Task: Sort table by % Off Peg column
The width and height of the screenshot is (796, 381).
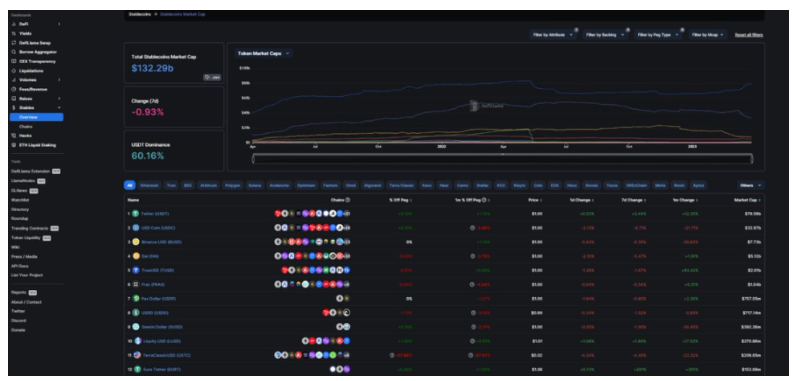Action: (400, 200)
